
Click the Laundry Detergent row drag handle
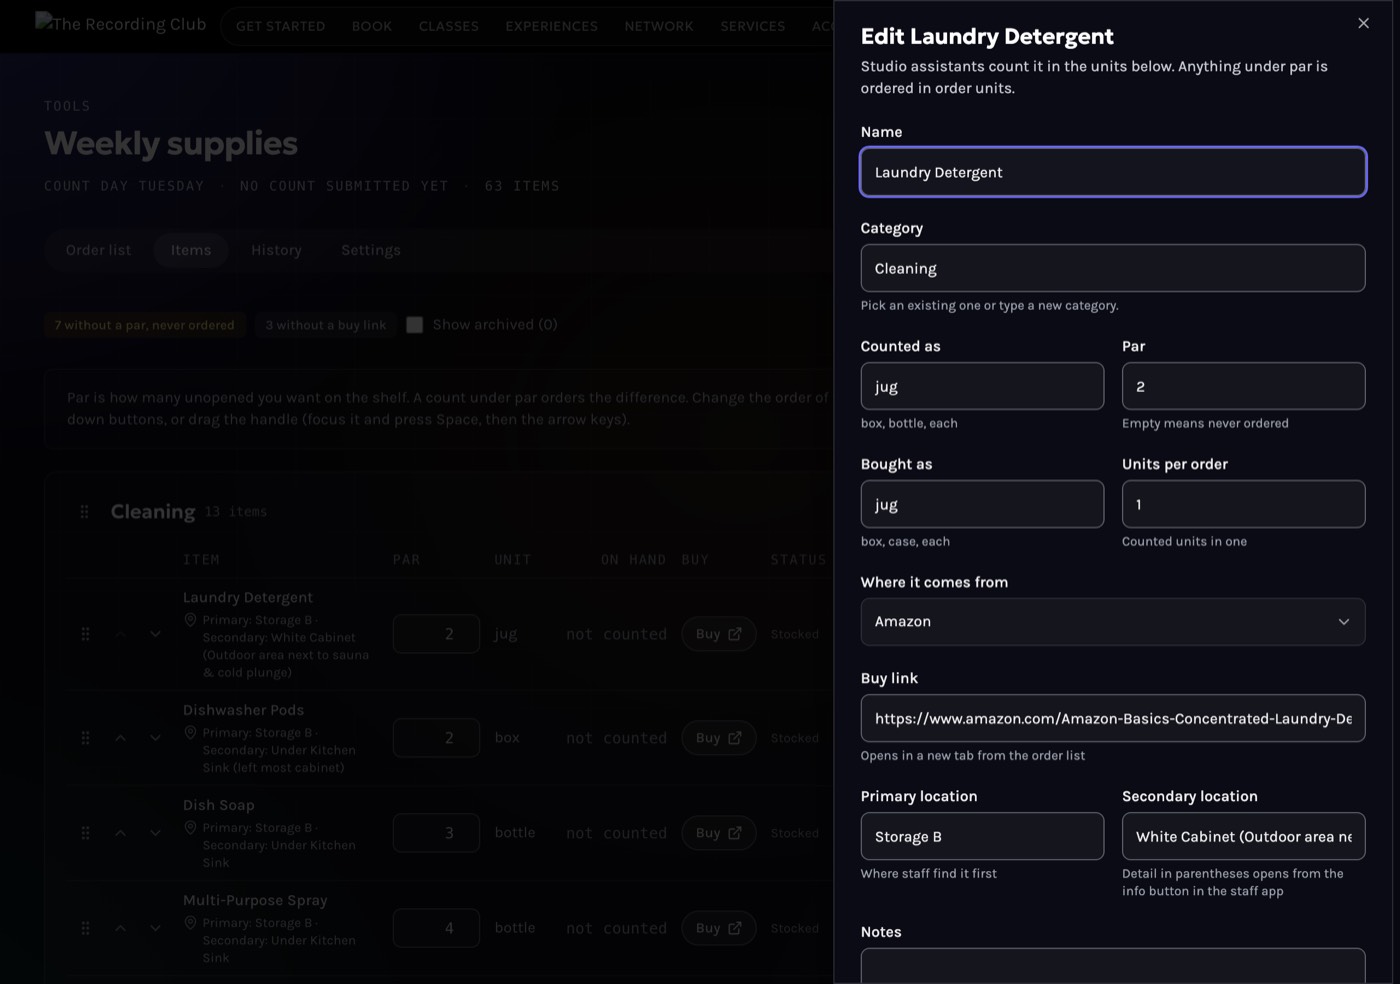[x=85, y=634]
